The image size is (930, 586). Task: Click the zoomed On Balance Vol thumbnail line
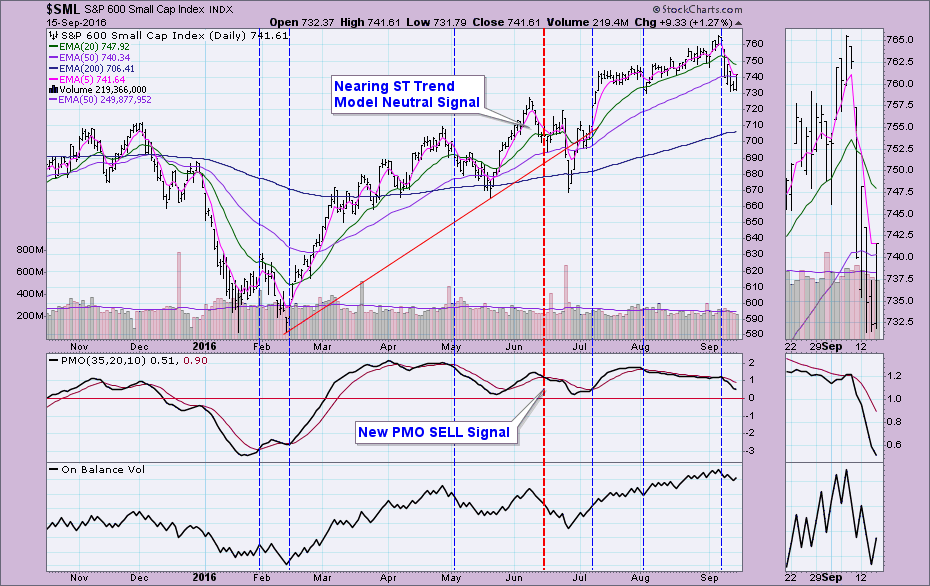pyautogui.click(x=831, y=518)
